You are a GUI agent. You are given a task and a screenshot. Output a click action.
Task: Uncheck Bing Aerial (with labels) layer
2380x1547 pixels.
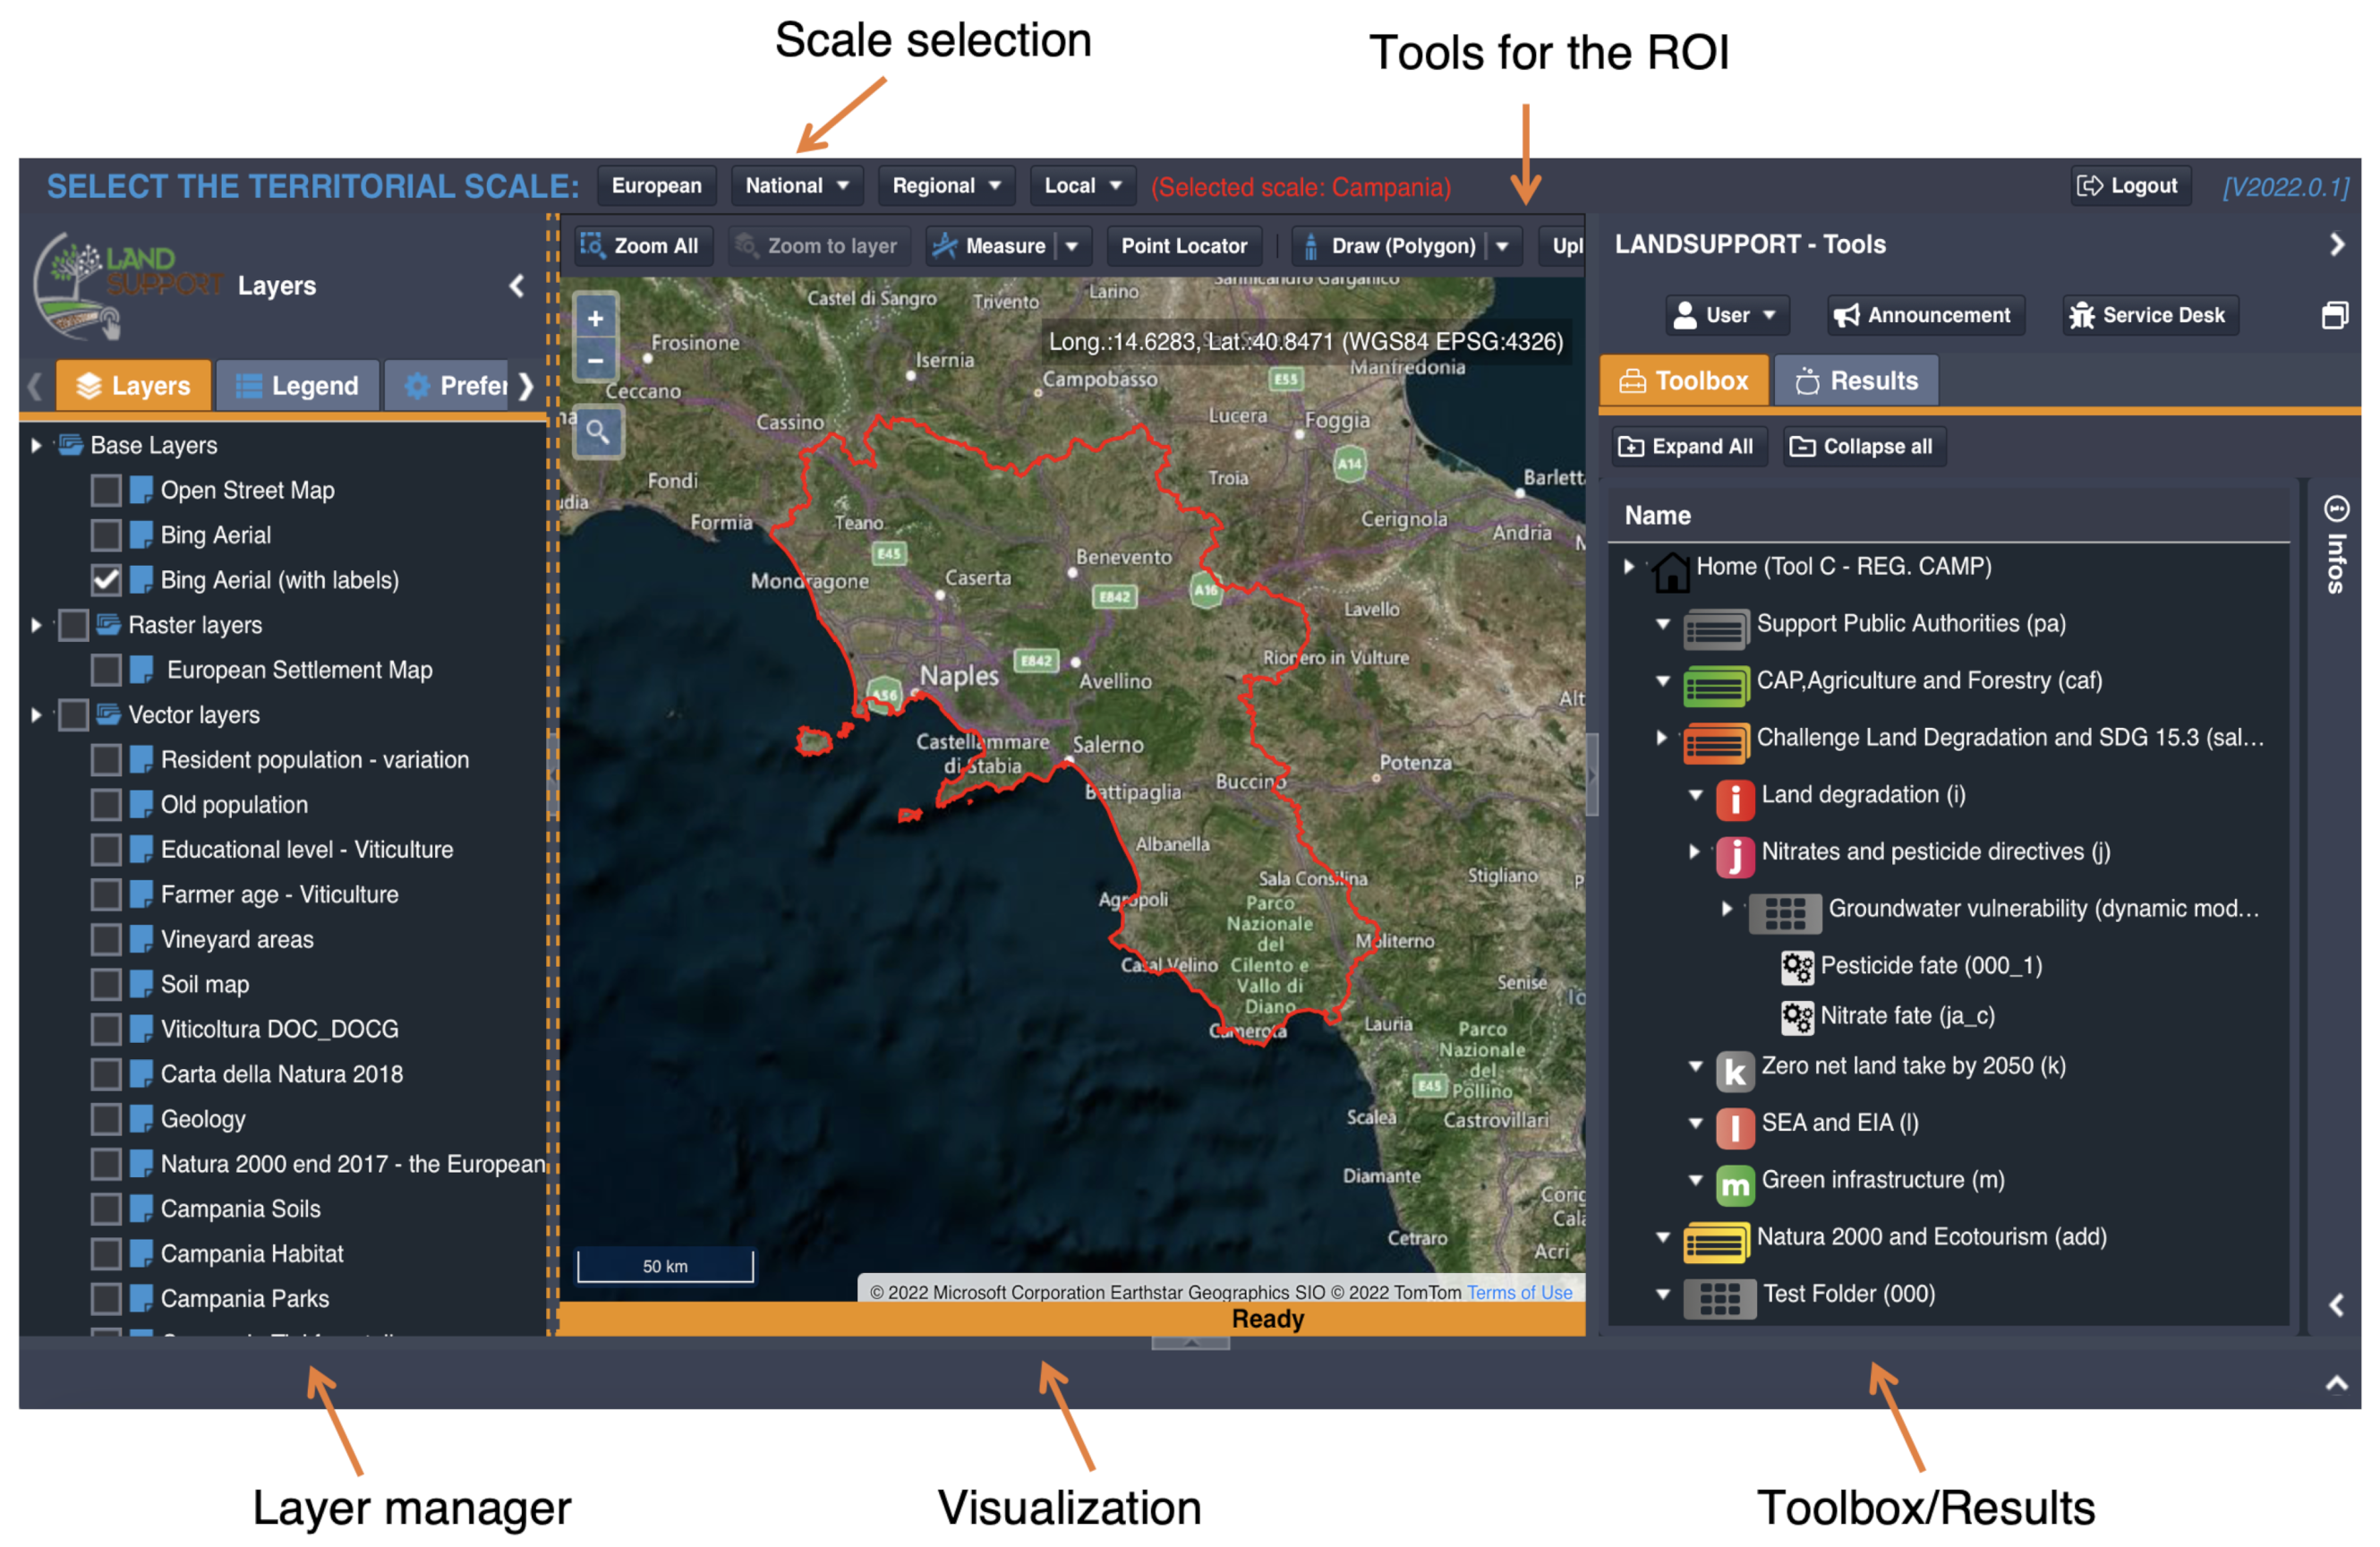pyautogui.click(x=106, y=580)
